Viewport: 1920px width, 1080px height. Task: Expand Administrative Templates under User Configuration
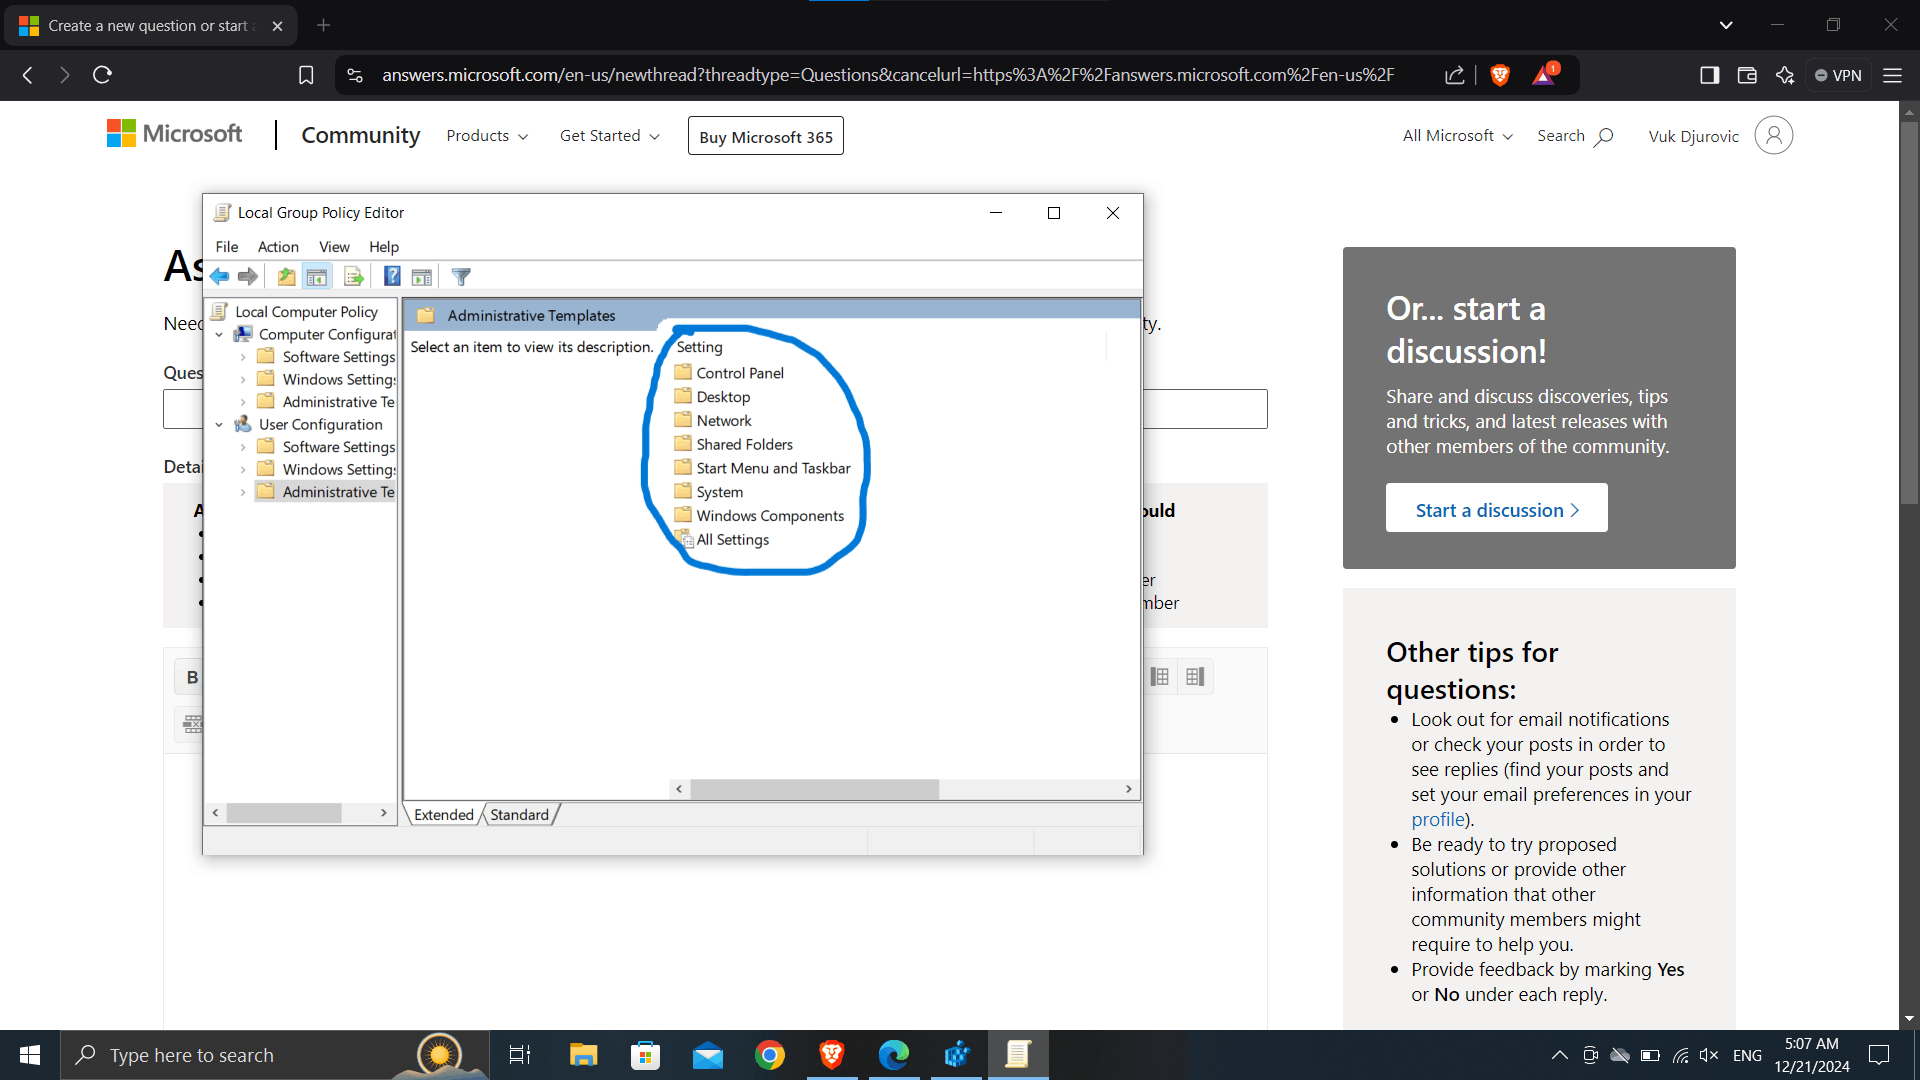243,492
